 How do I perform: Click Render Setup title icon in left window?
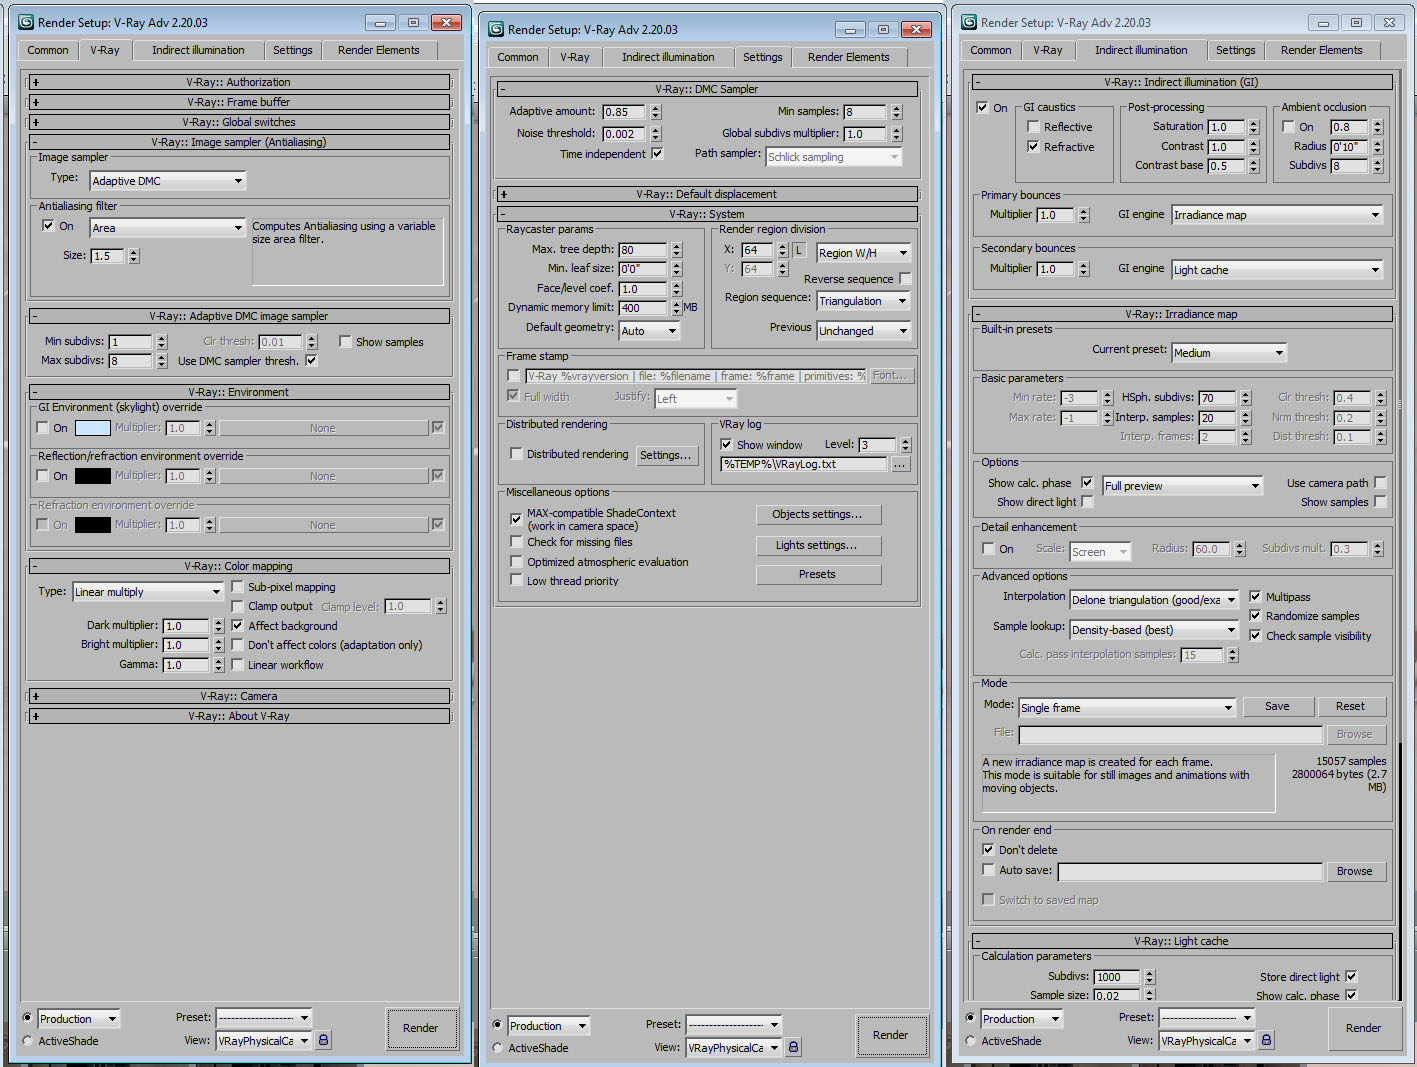point(26,22)
